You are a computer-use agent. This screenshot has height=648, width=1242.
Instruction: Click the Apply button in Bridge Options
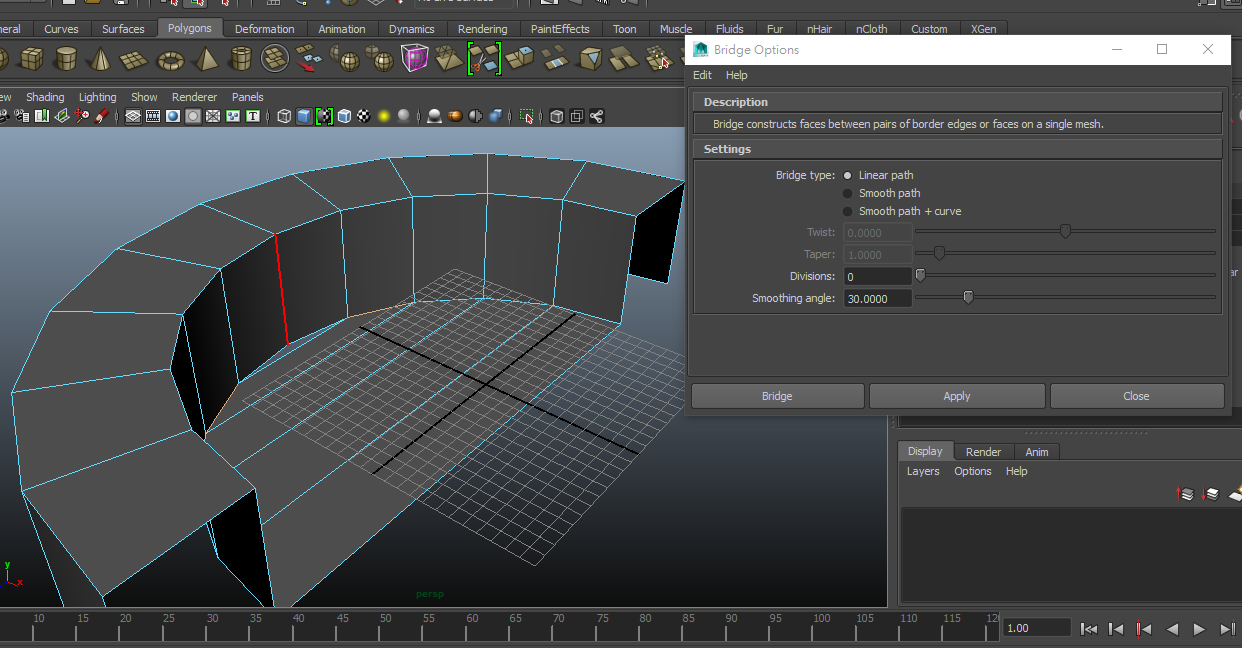click(956, 395)
